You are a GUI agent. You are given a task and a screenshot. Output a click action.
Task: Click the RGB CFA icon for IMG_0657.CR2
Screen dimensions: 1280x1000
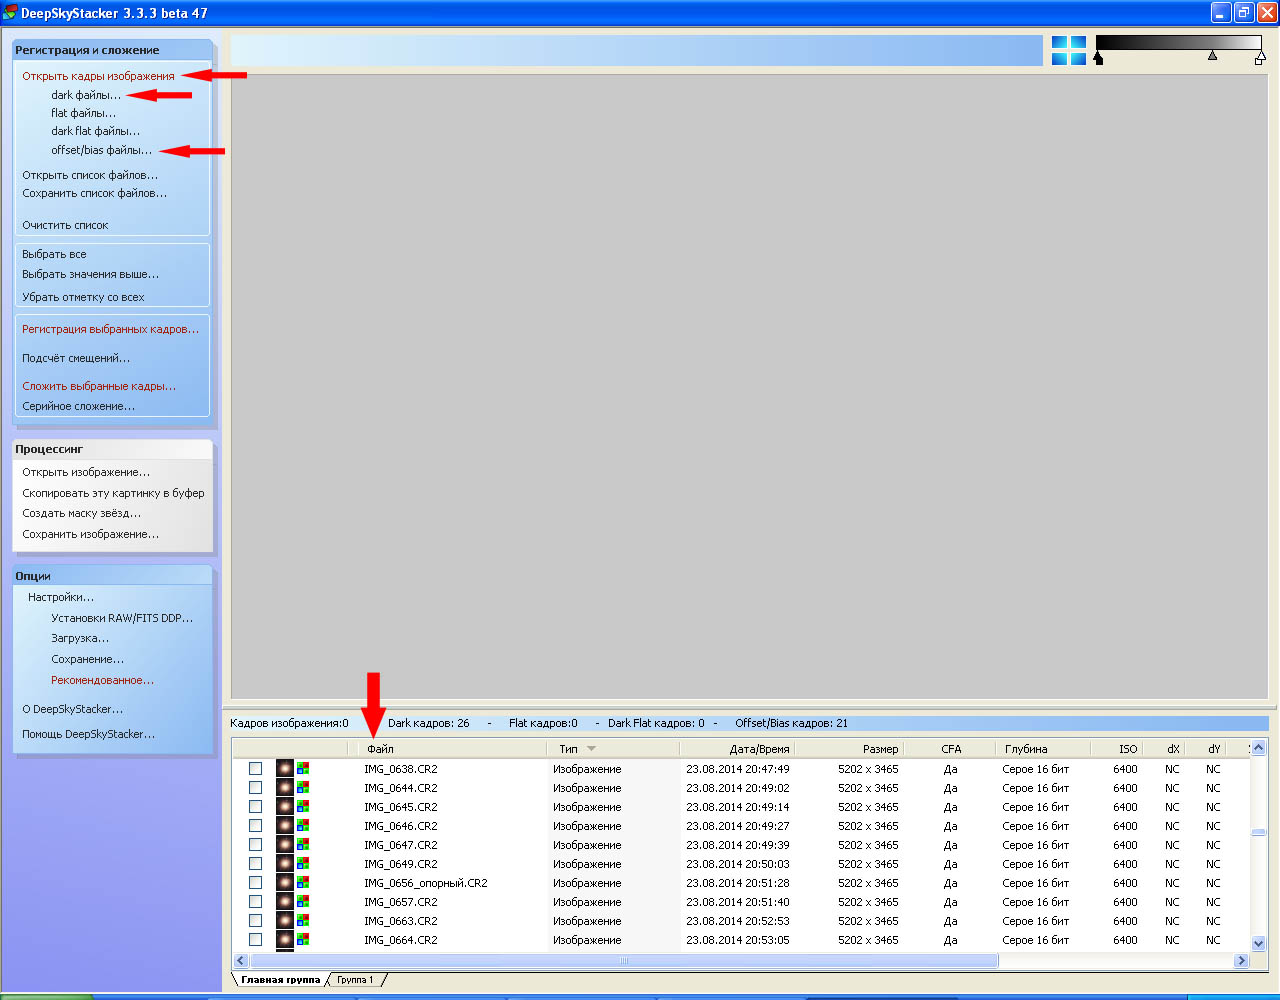[x=303, y=902]
